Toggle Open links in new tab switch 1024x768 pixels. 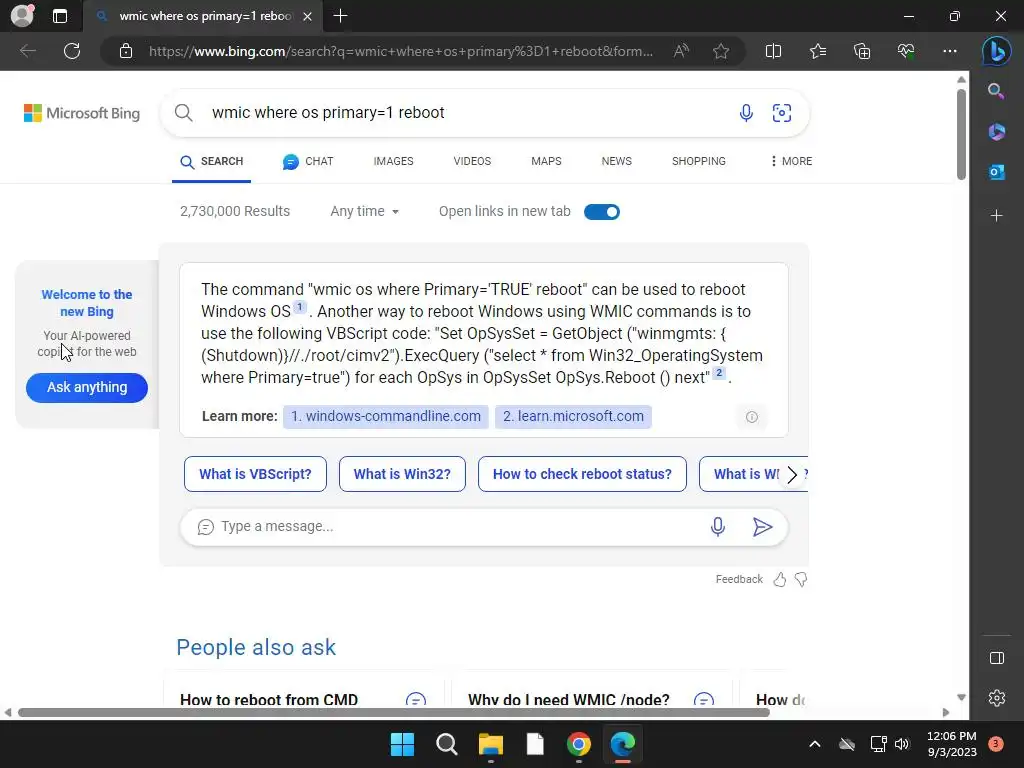[601, 212]
